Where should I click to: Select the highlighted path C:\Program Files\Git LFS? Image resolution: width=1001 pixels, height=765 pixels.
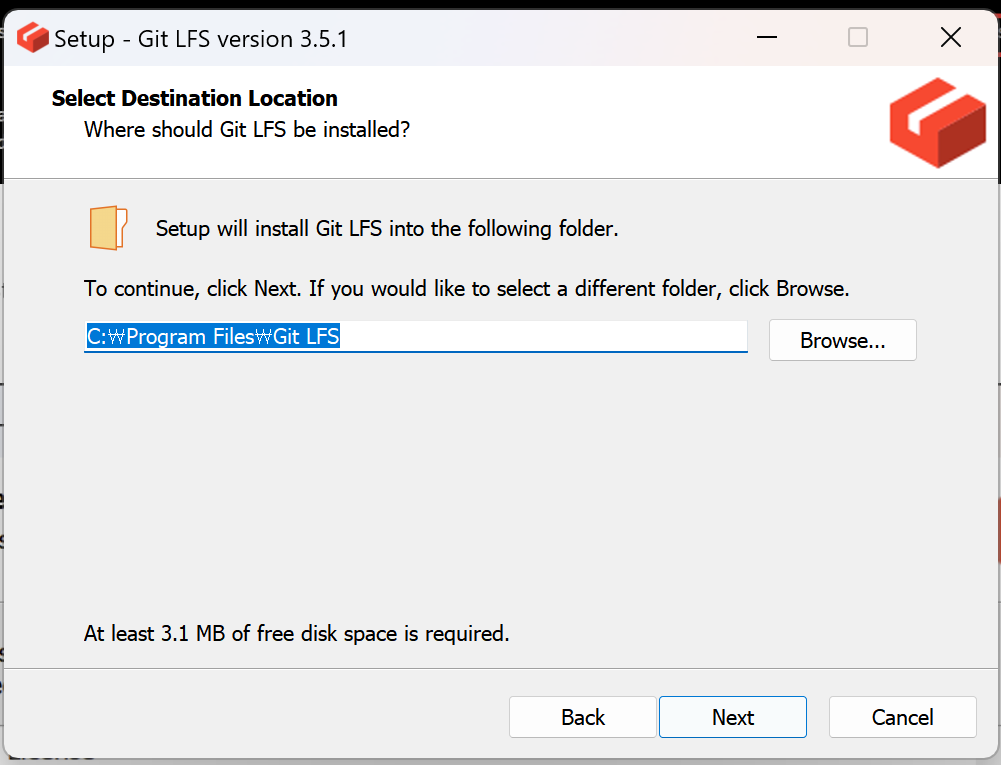[x=212, y=337]
